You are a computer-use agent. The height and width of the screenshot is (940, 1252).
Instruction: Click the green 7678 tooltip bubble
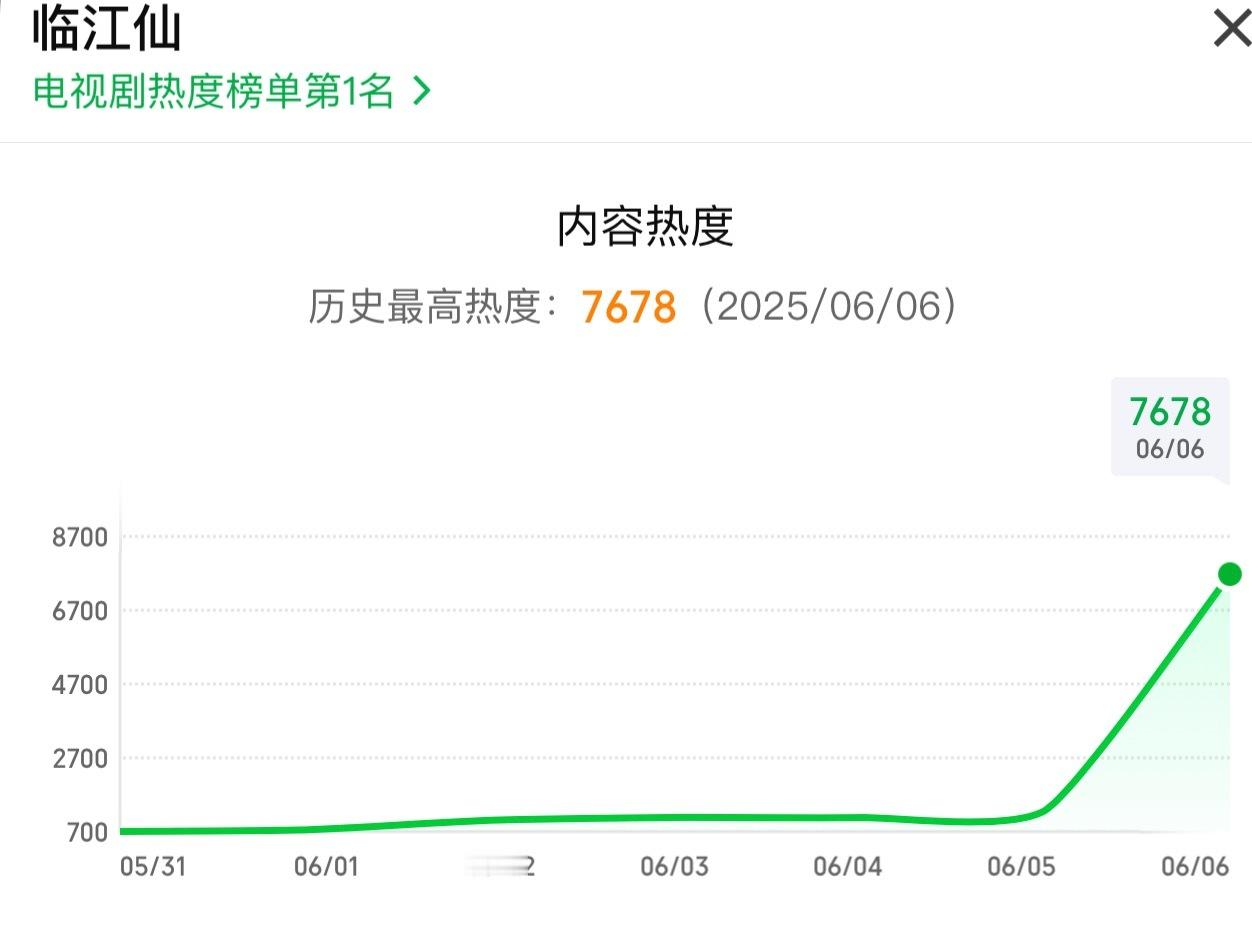tap(1170, 425)
